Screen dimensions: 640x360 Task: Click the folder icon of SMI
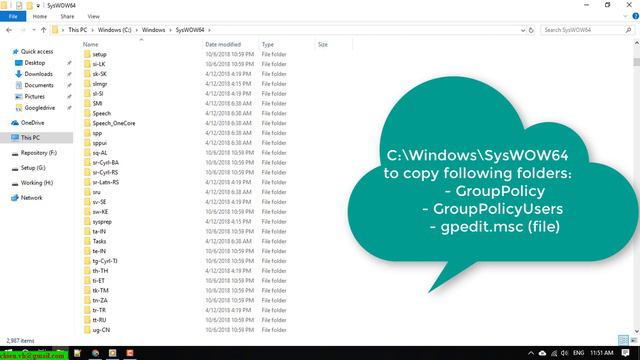tap(87, 103)
